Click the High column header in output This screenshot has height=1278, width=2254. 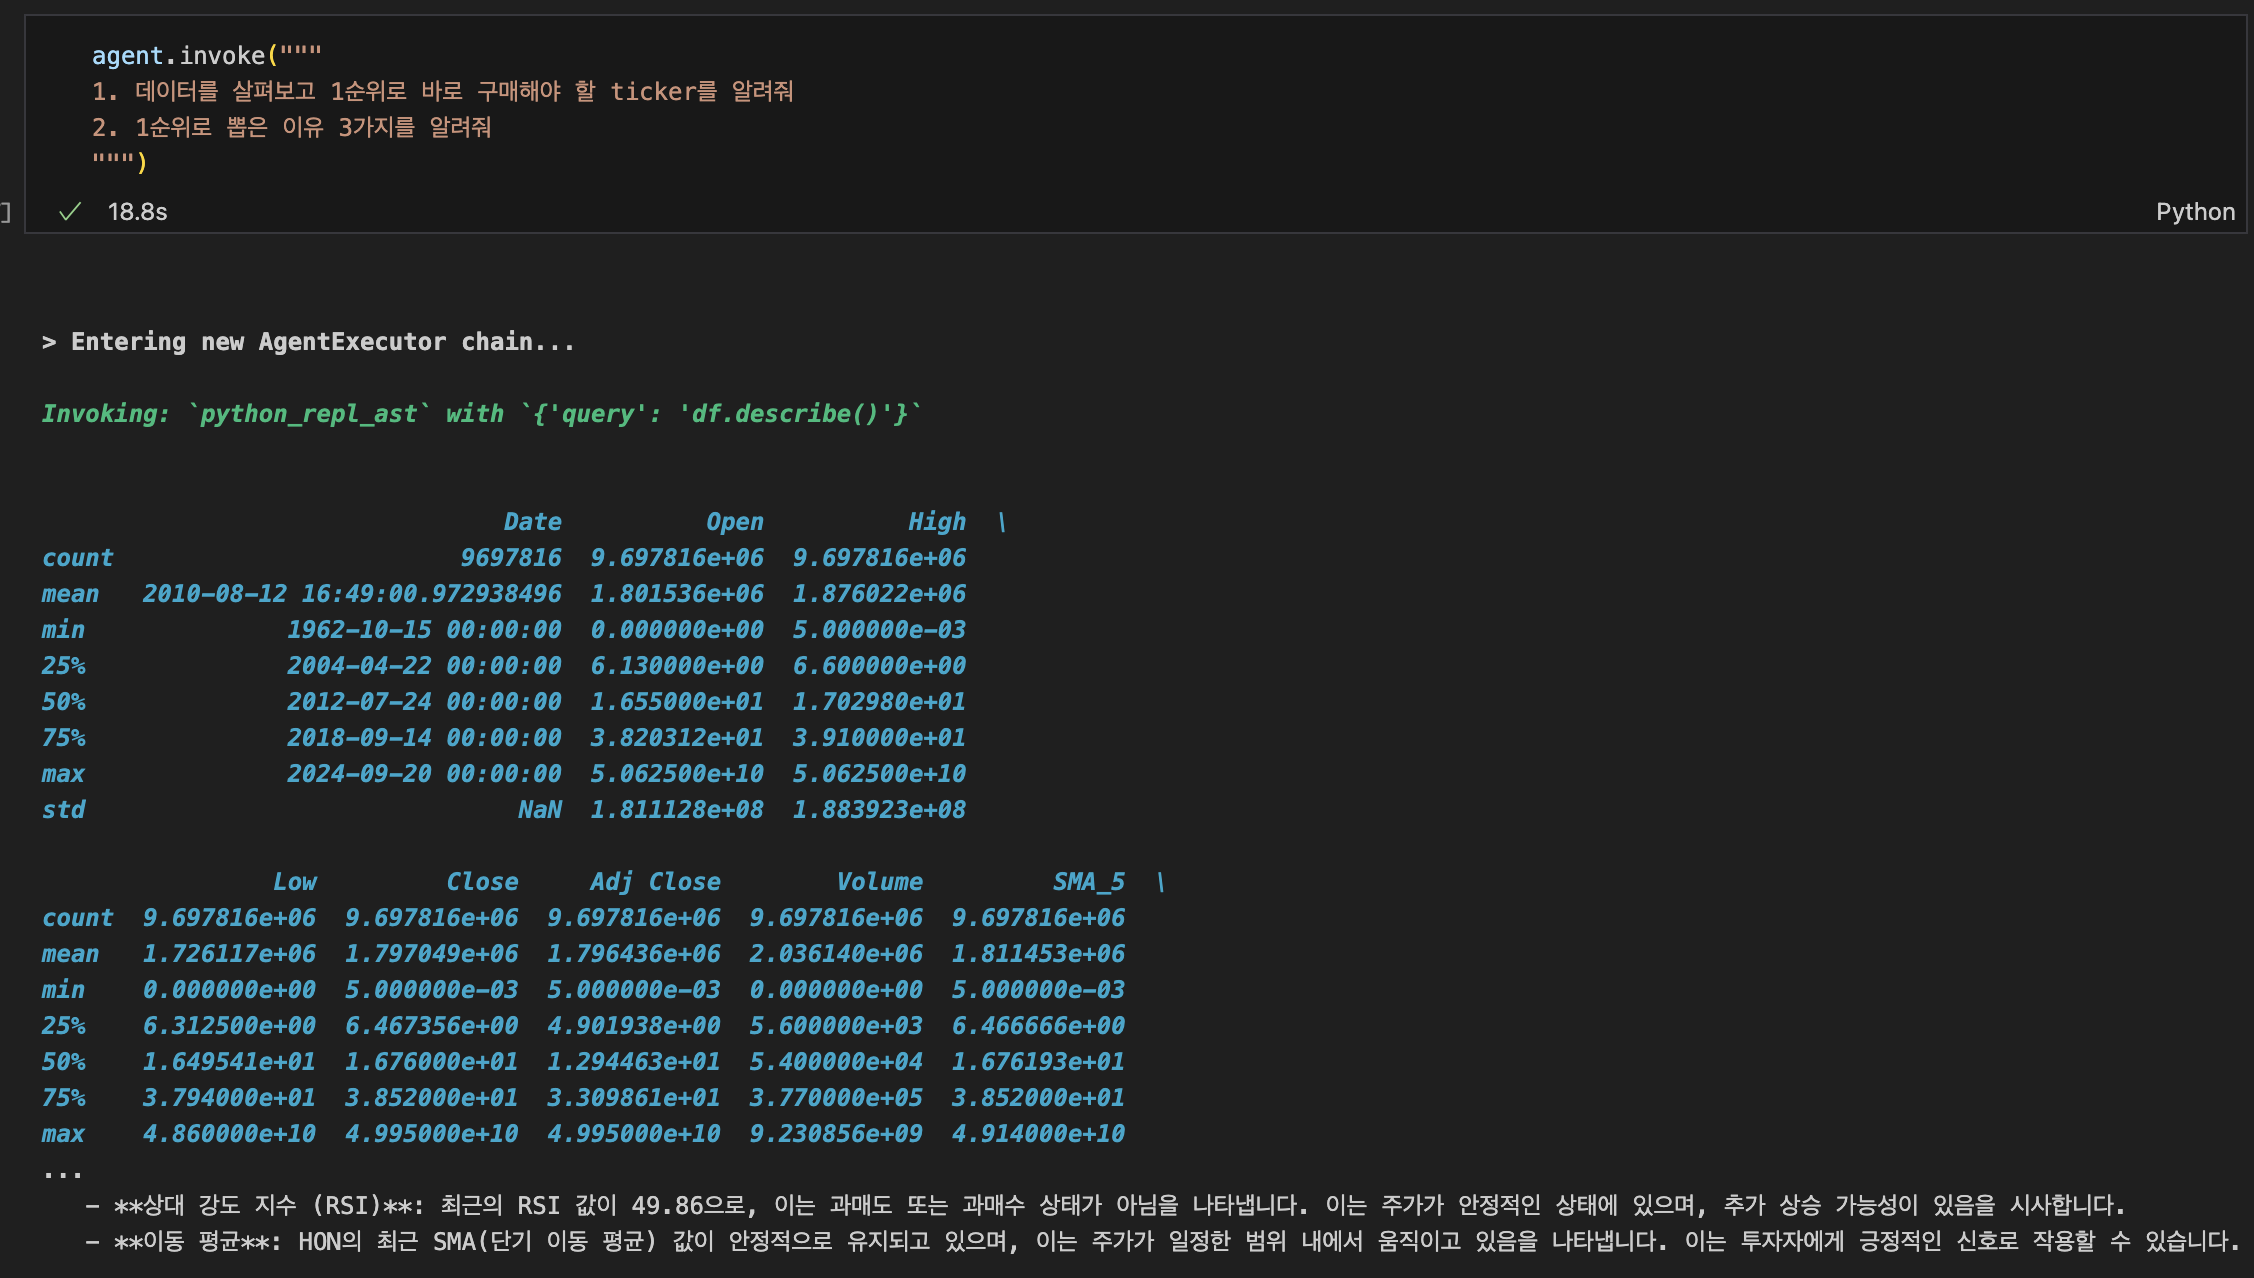[x=936, y=522]
